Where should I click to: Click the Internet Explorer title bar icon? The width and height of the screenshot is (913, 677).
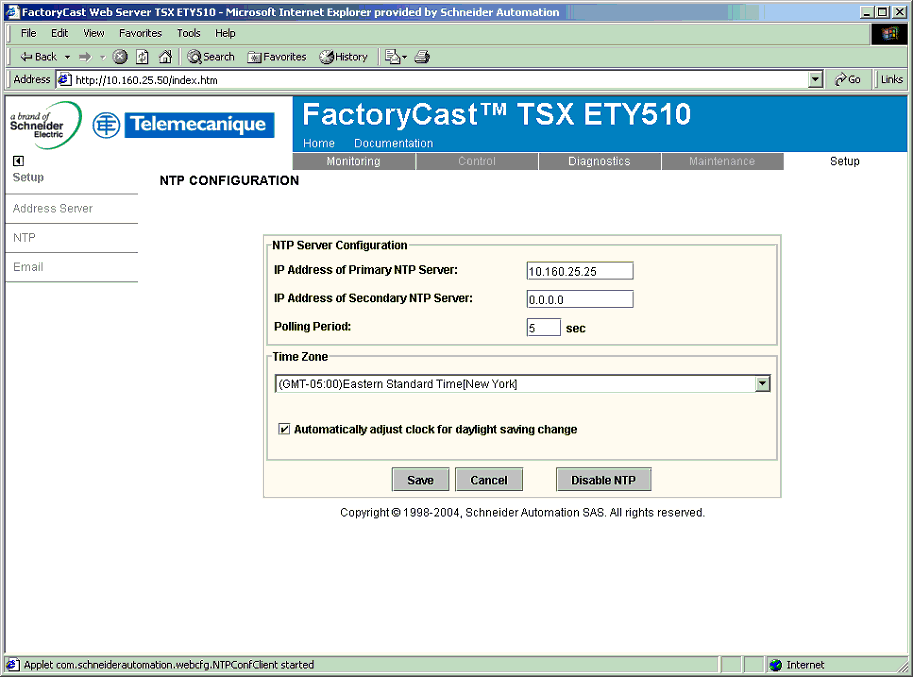(12, 12)
